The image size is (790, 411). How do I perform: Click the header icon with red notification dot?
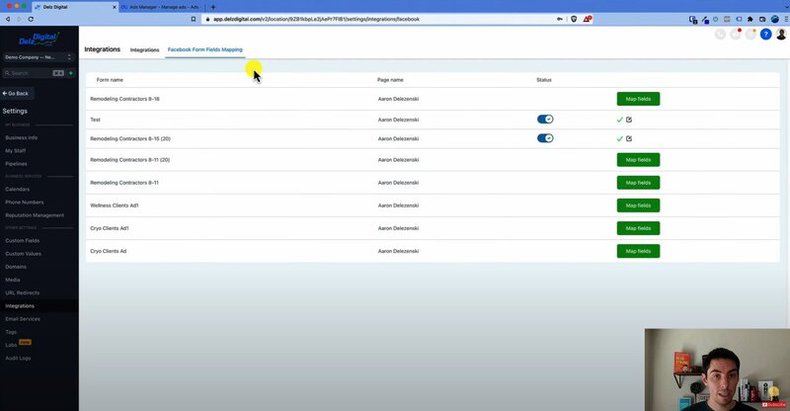pyautogui.click(x=736, y=34)
